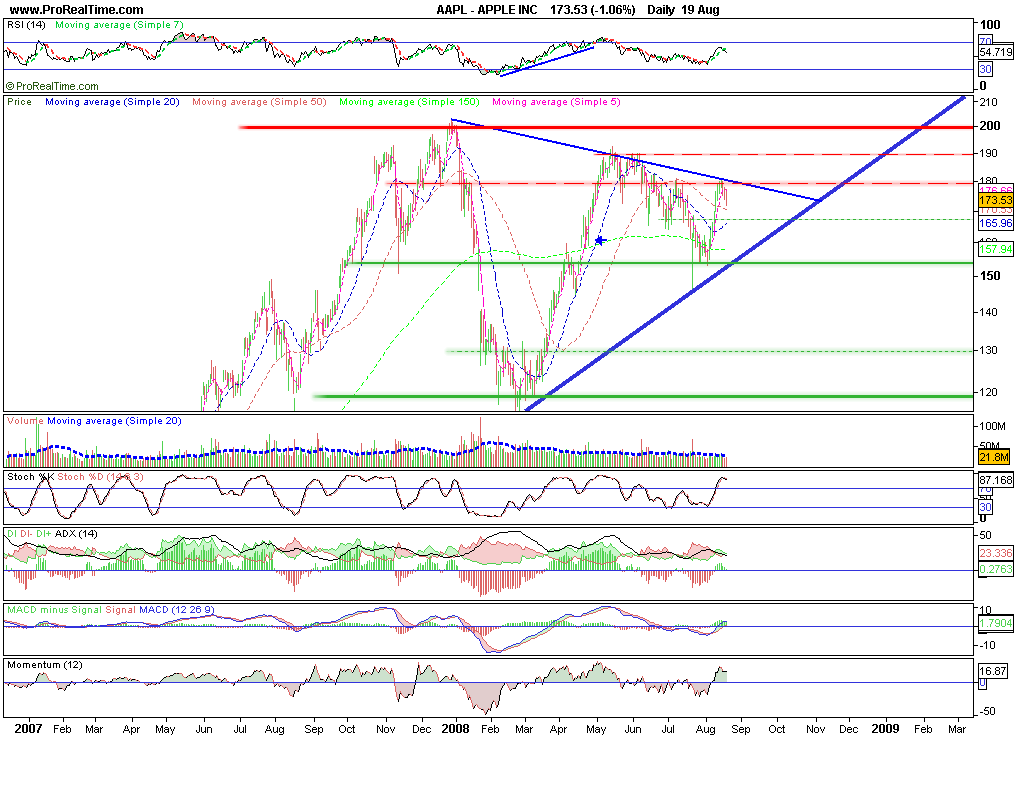
Task: Click the 100M volume axis label
Action: (993, 426)
